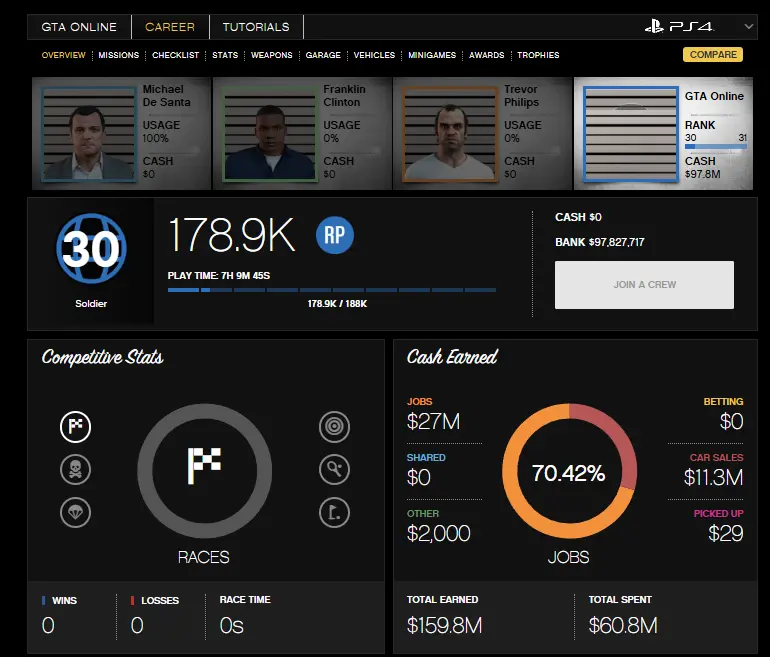Select Trevor Philips character card
This screenshot has width=770, height=657.
coord(483,133)
